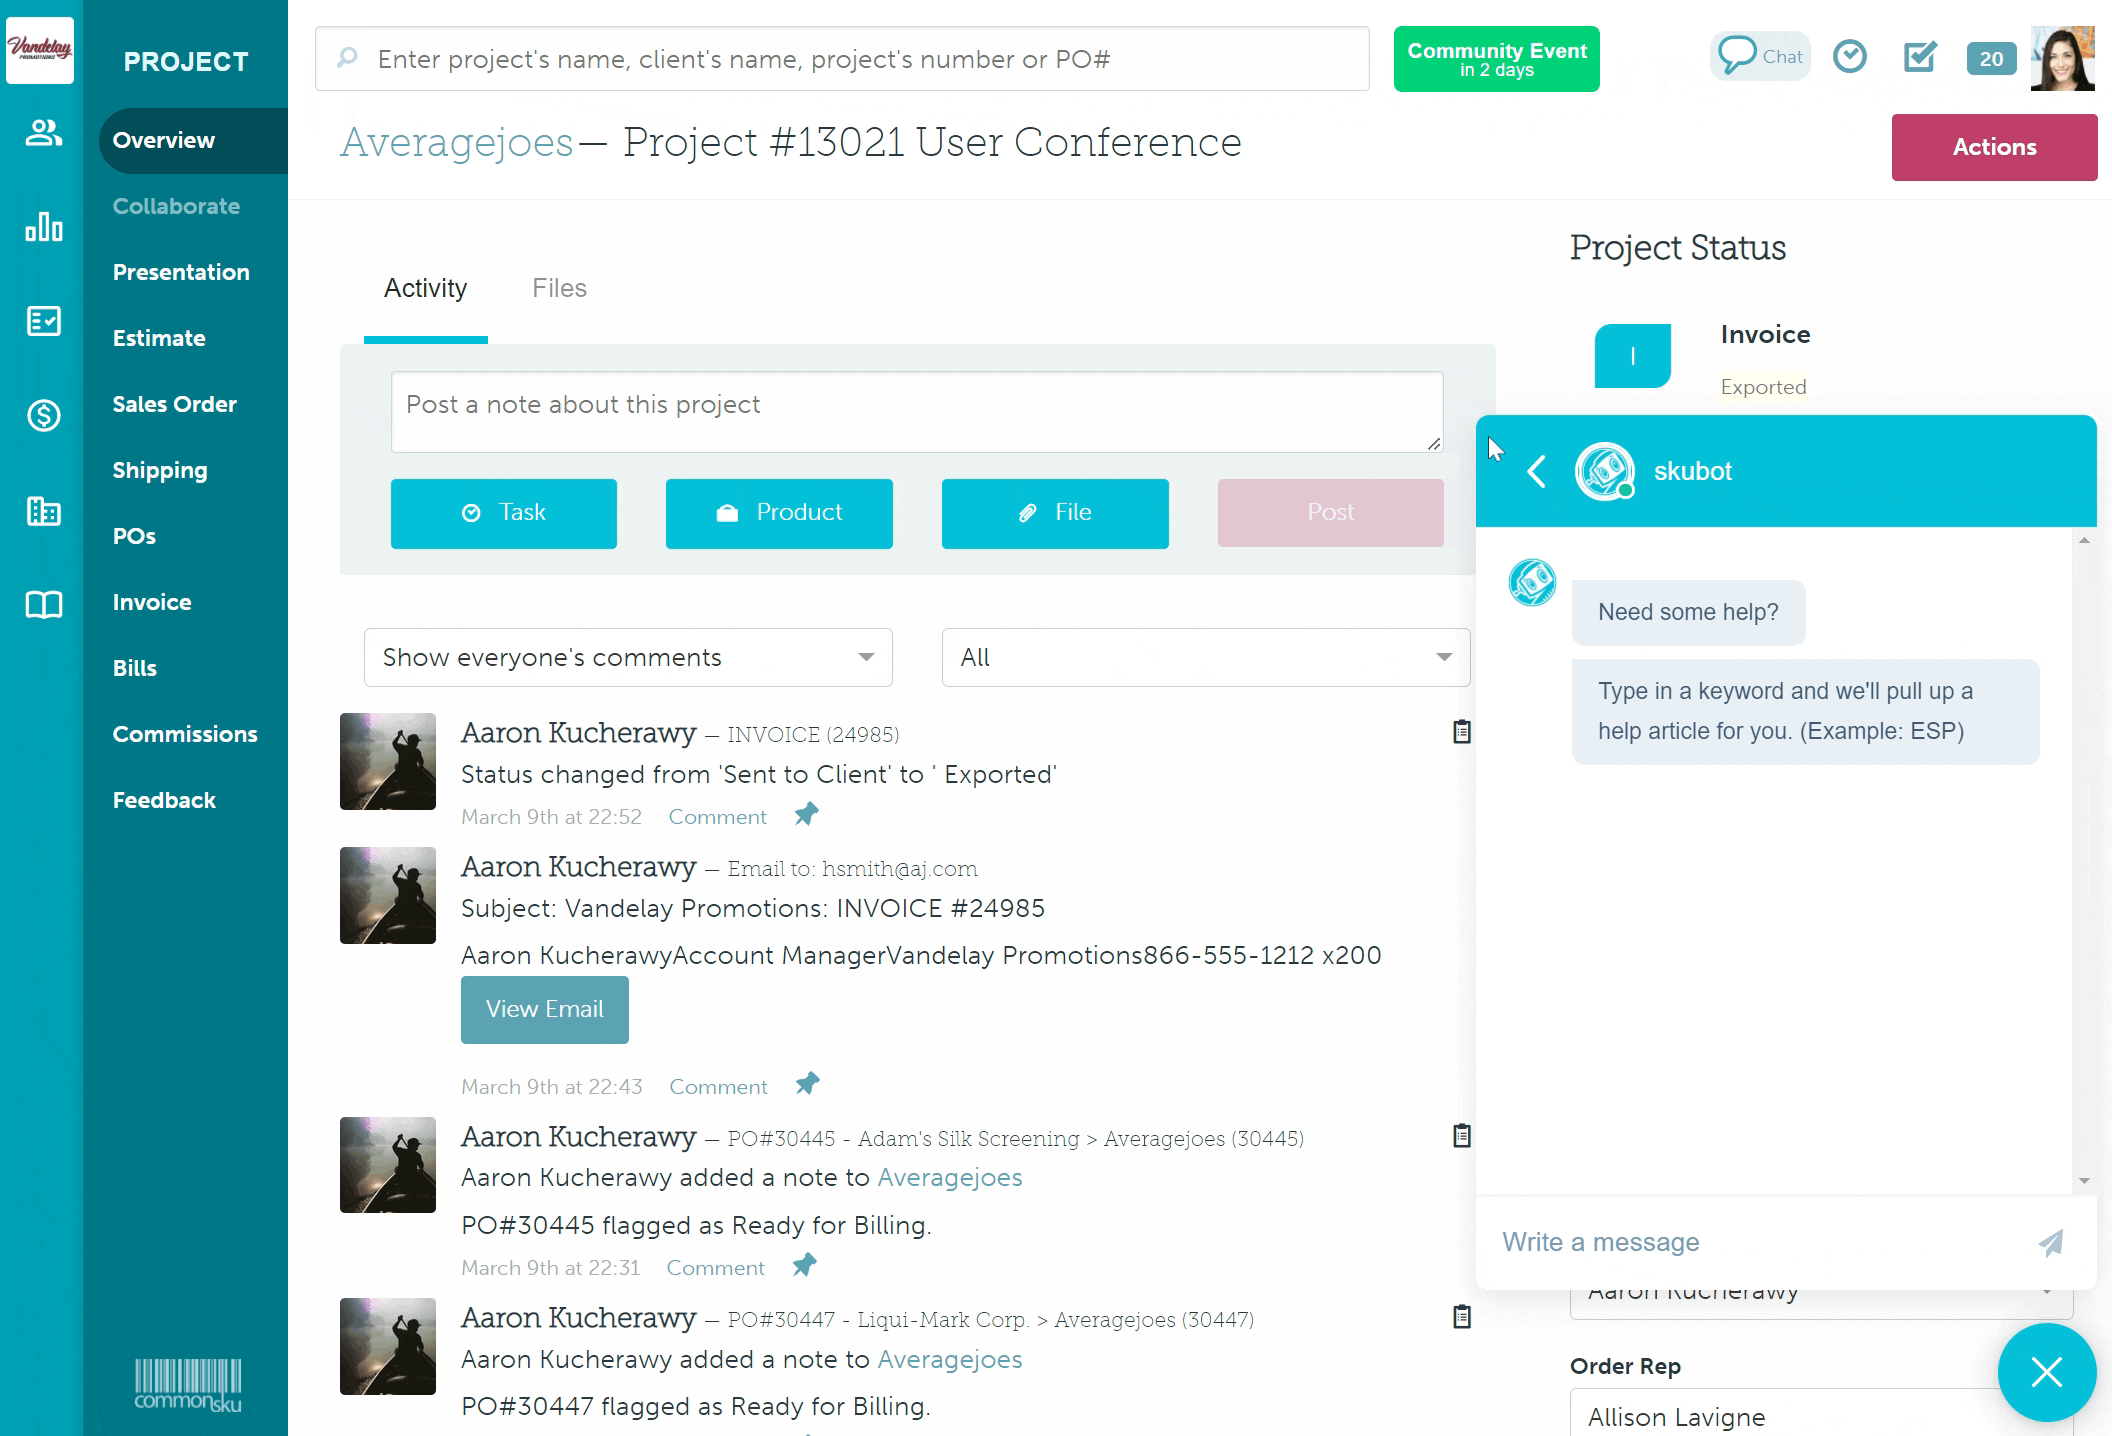Open the Averagejoes client link in title
Viewport: 2112px width, 1436px height.
pyautogui.click(x=456, y=143)
